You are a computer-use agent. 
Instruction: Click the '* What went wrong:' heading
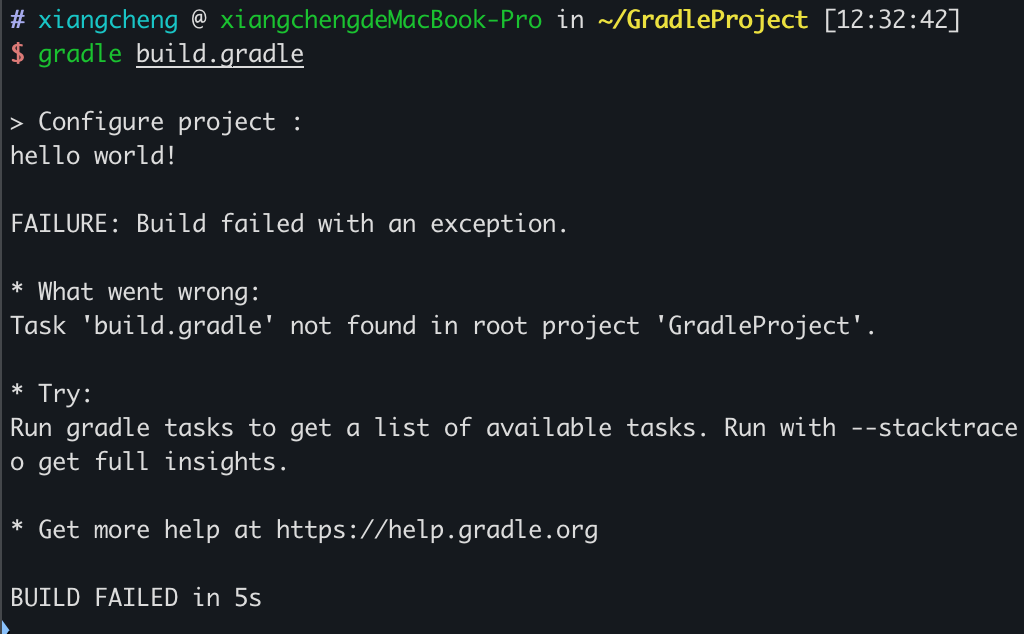pos(135,292)
